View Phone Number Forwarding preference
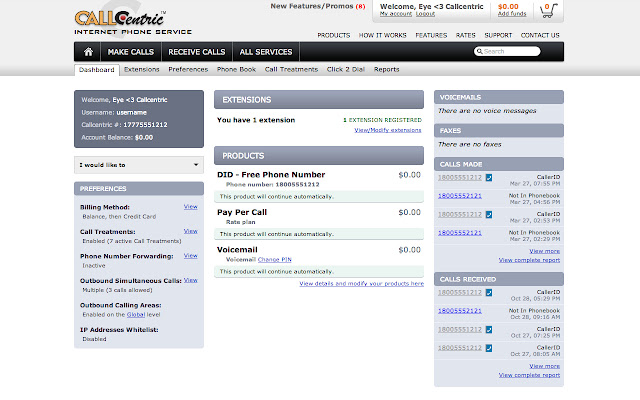 pyautogui.click(x=191, y=256)
